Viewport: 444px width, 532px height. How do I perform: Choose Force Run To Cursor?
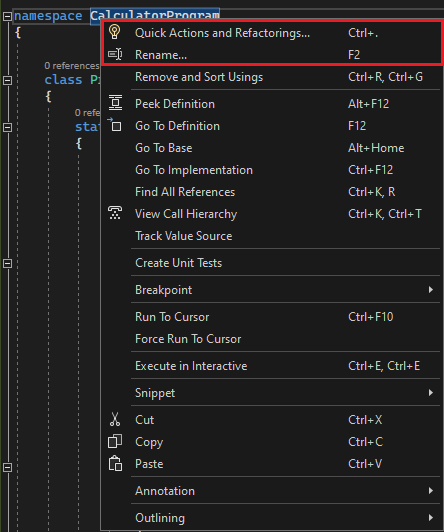(272, 339)
